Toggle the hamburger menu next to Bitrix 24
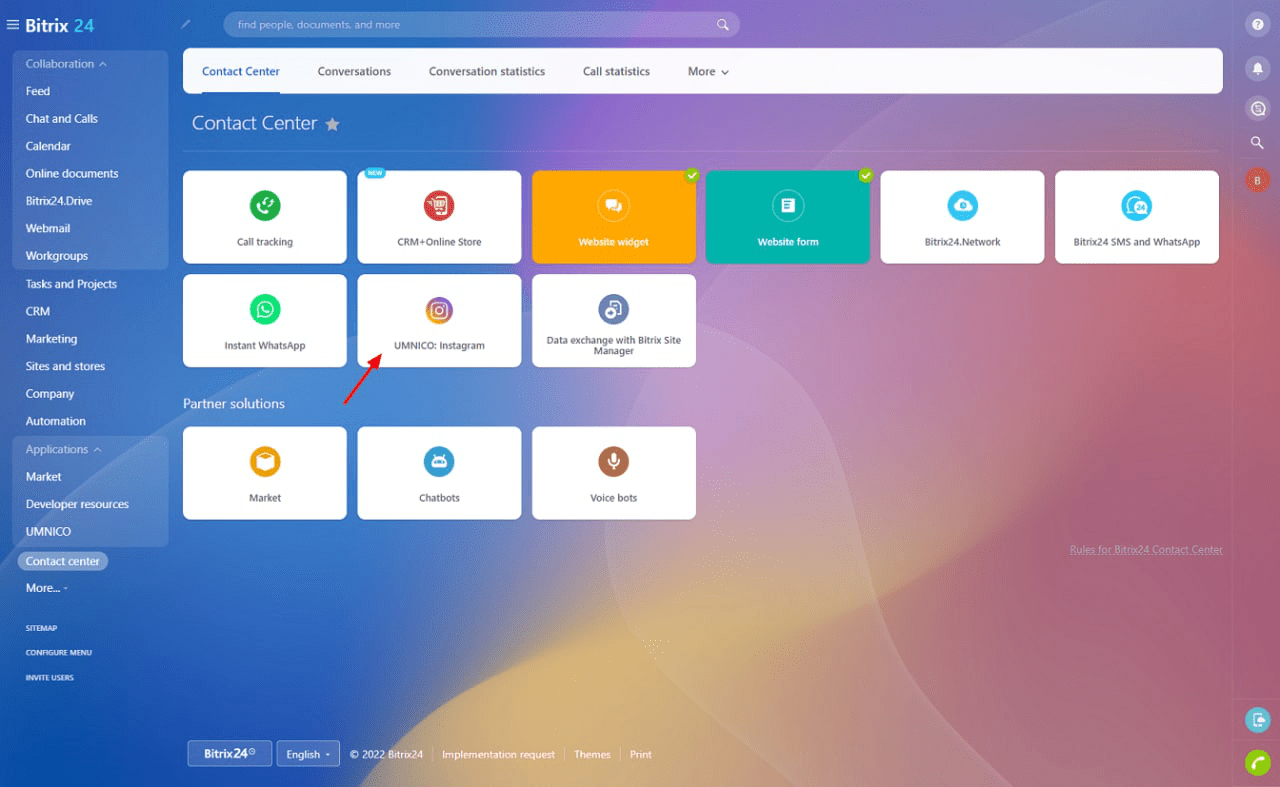The height and width of the screenshot is (787, 1280). [13, 25]
